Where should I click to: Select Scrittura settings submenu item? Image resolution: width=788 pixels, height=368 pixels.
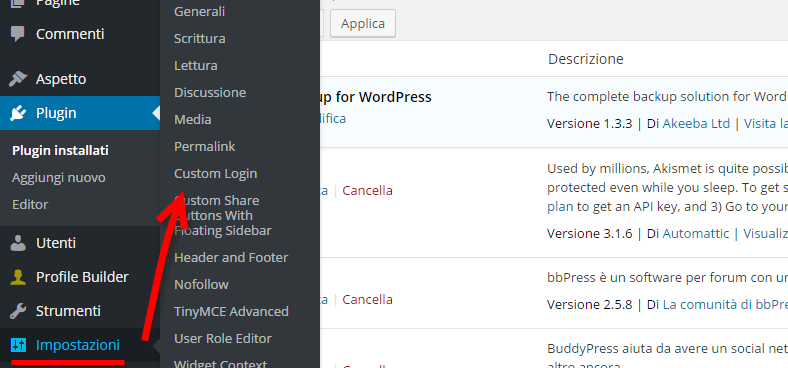[x=200, y=39]
